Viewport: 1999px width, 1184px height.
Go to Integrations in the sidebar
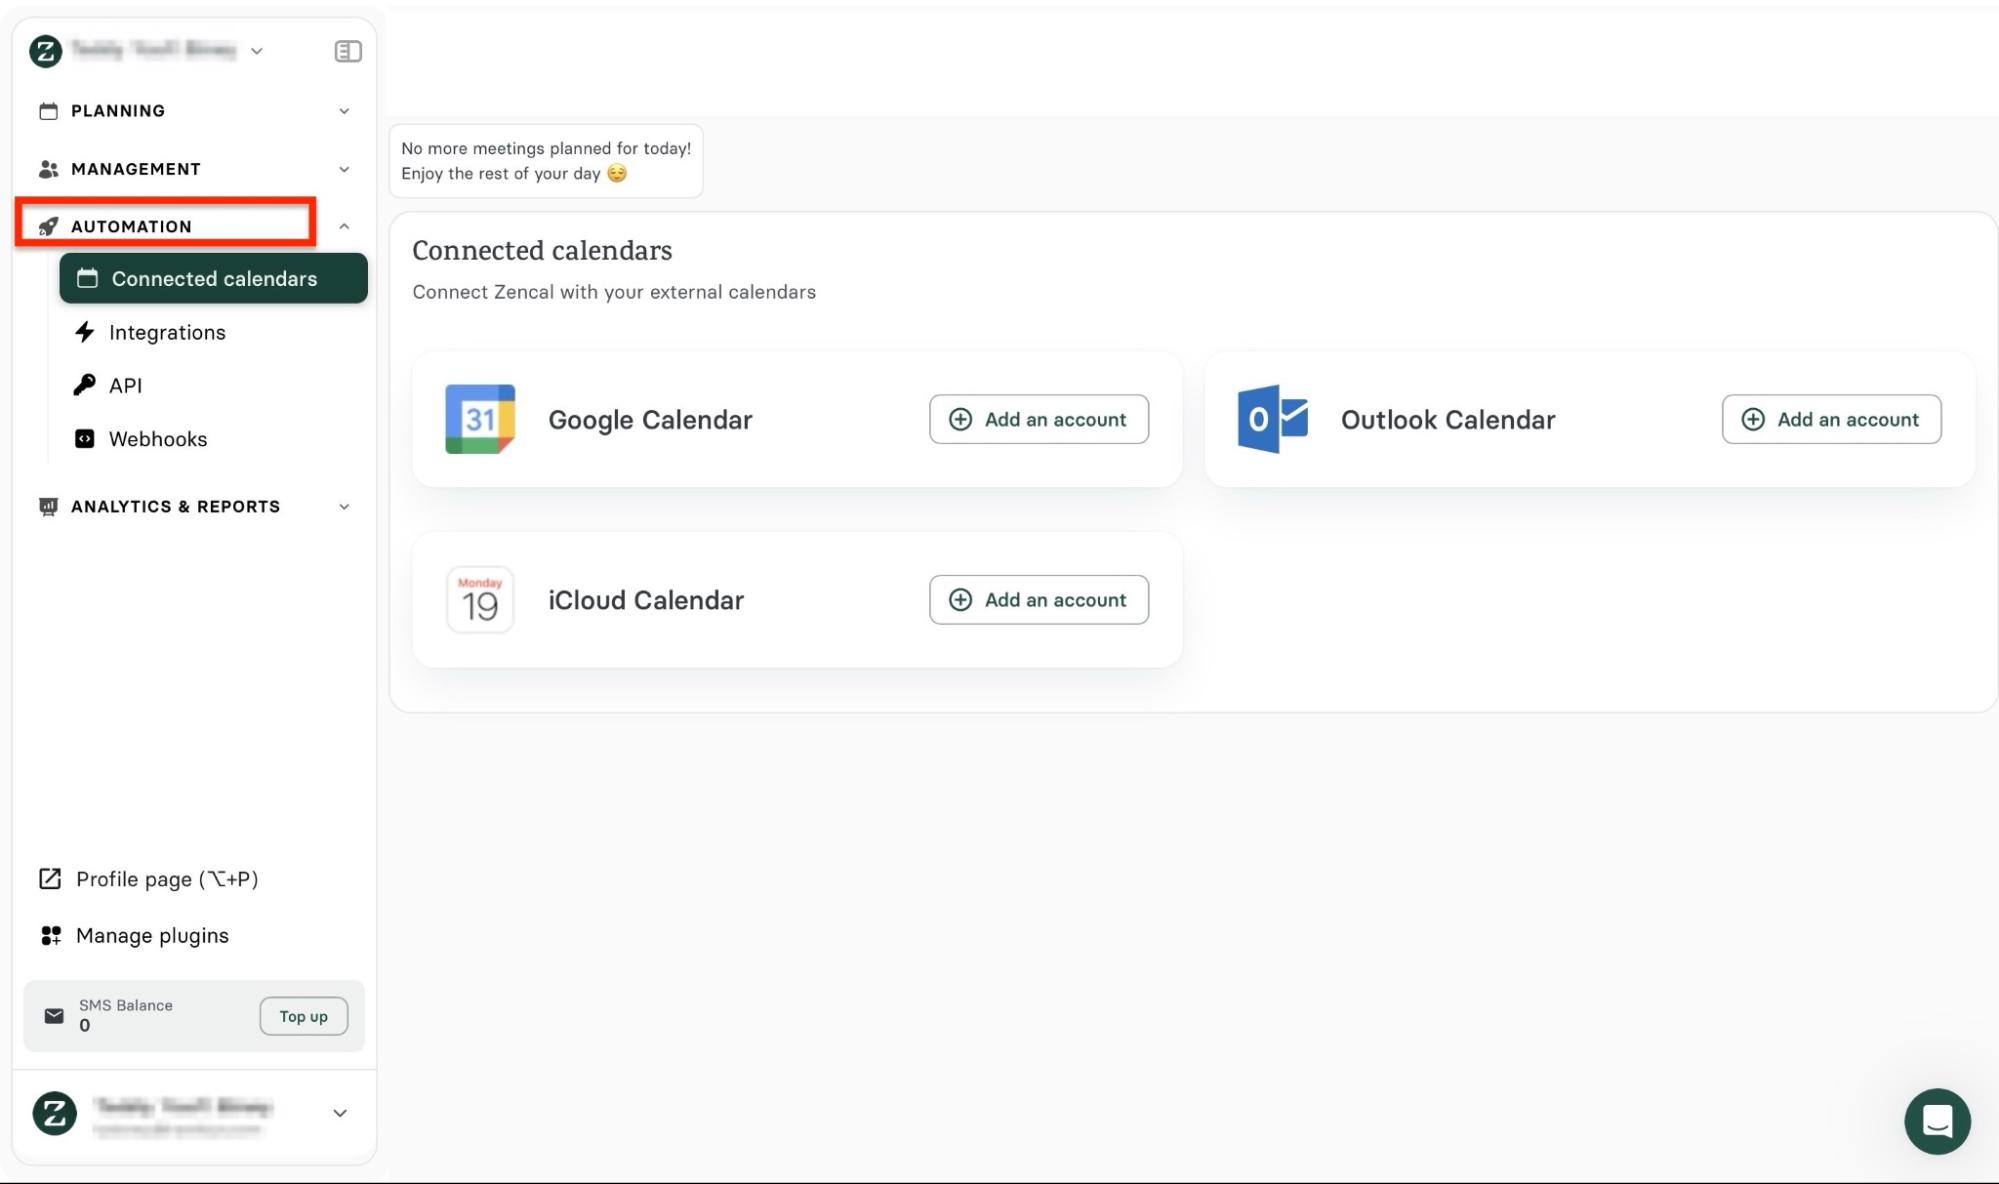[x=167, y=333]
